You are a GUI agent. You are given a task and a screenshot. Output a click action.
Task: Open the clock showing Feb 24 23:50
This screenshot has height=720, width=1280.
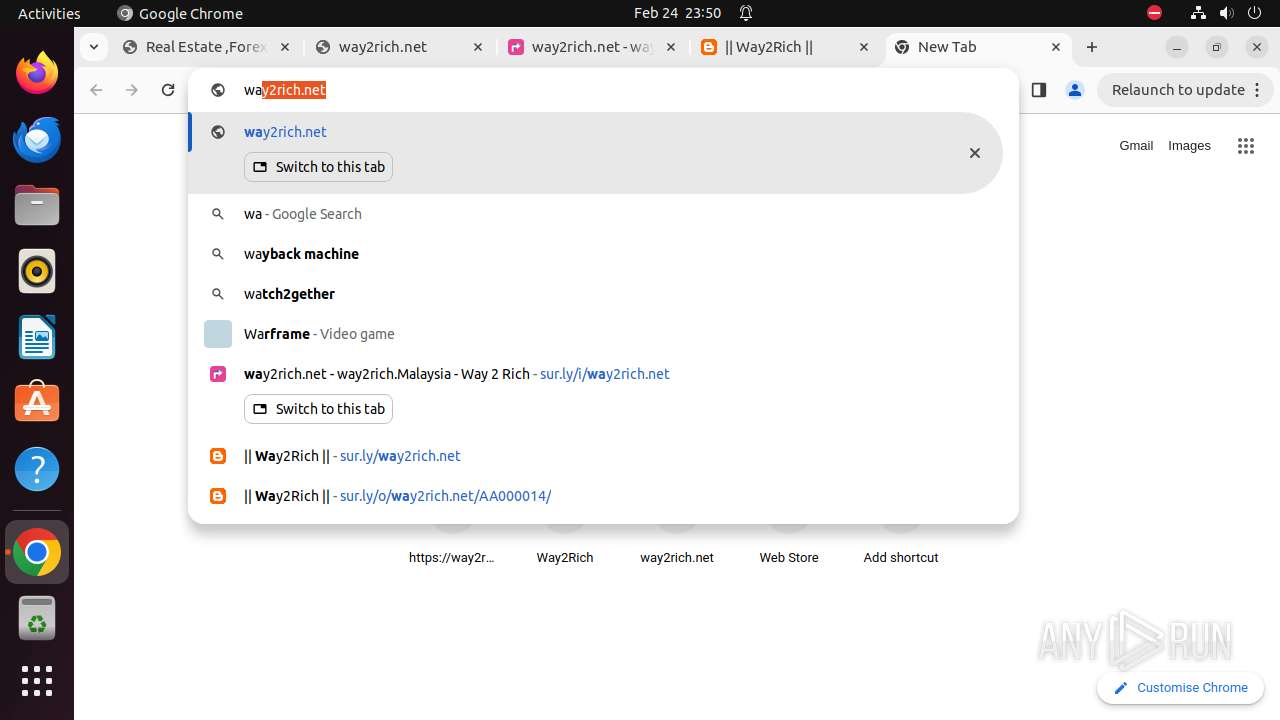(x=677, y=13)
